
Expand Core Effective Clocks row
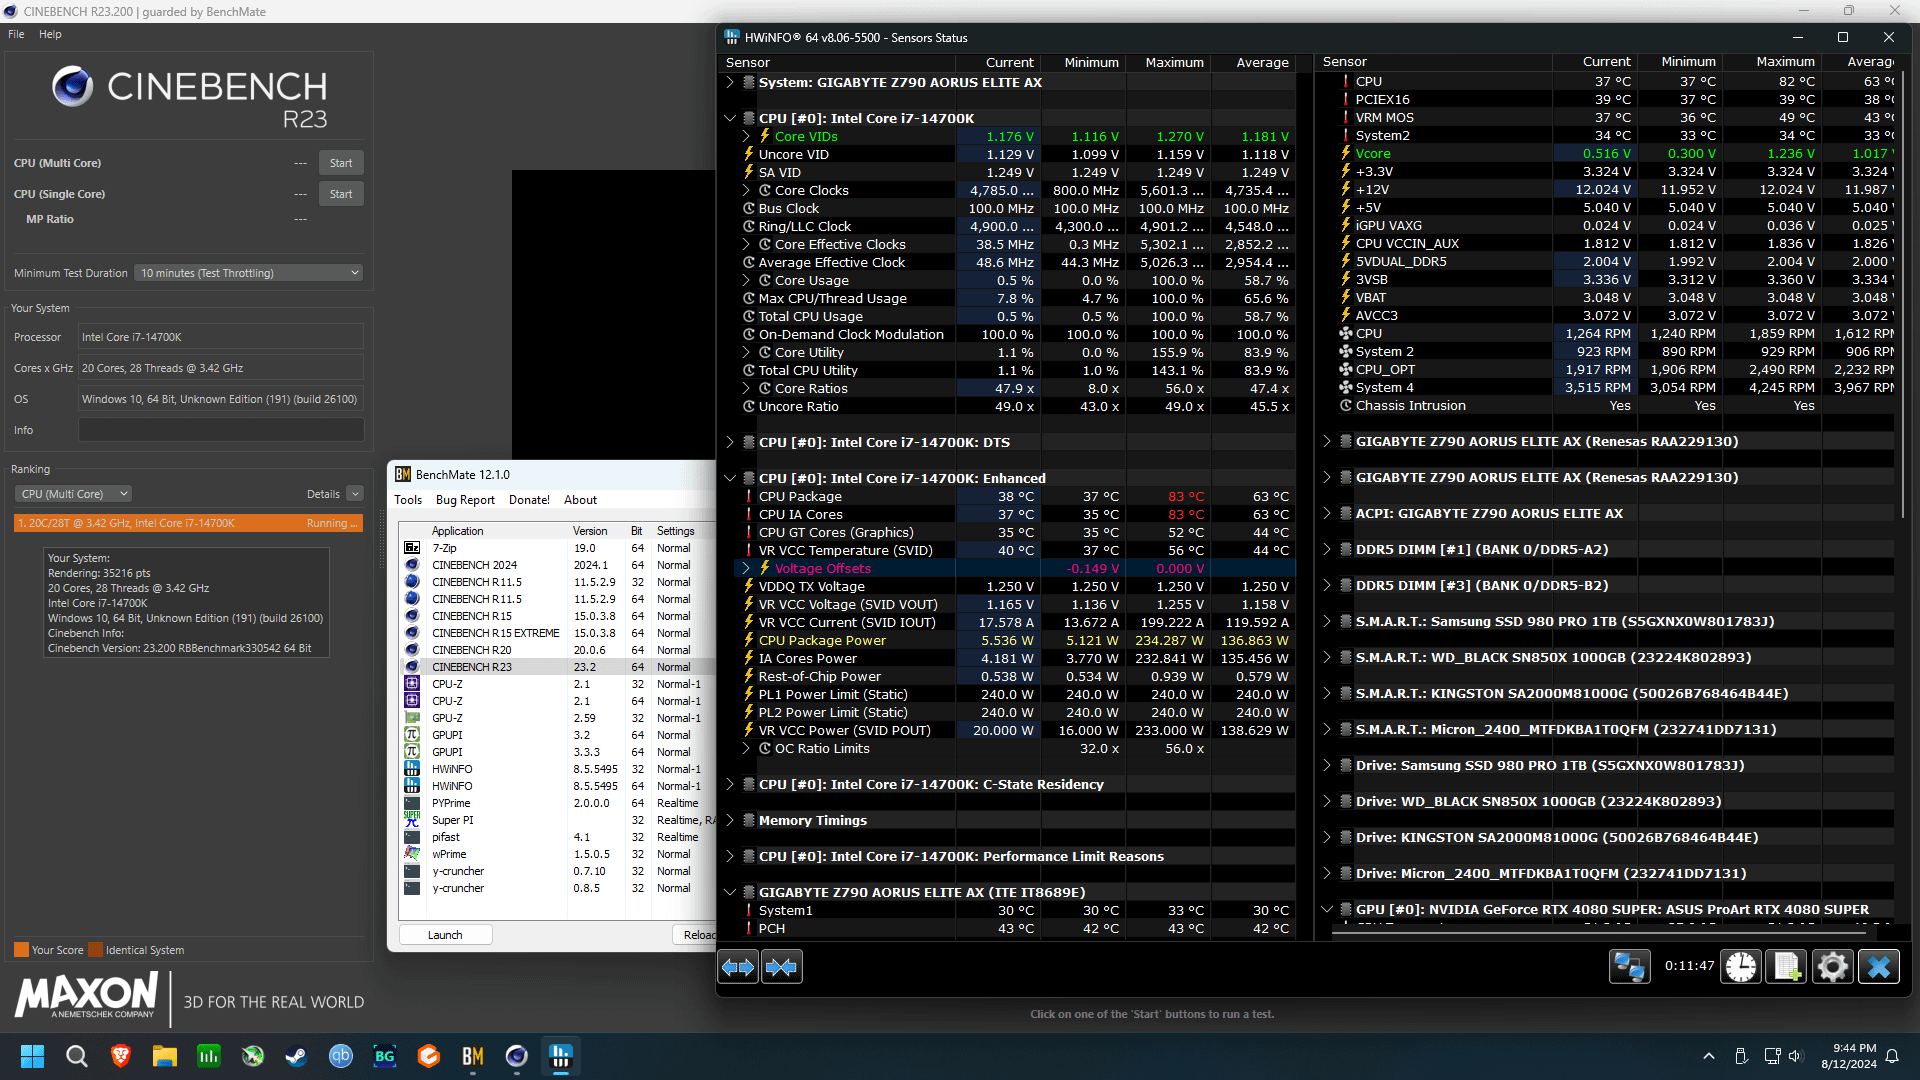pos(746,244)
